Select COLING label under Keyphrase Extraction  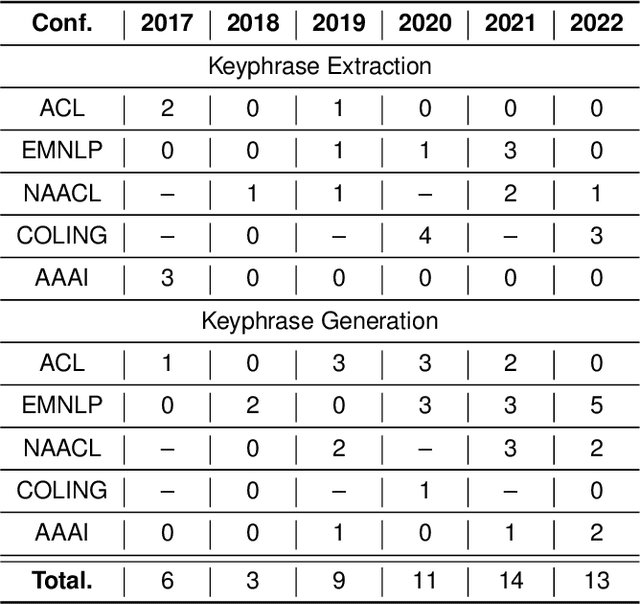pyautogui.click(x=62, y=235)
